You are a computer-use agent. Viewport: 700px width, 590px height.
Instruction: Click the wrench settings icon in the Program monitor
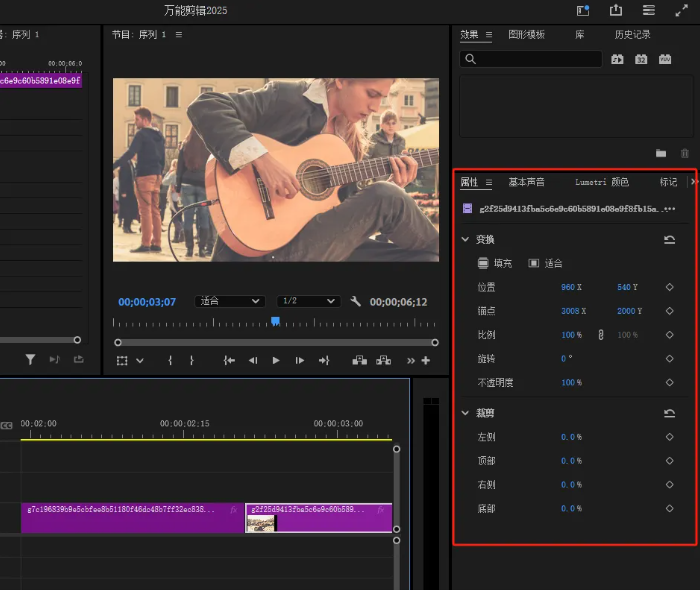[355, 301]
